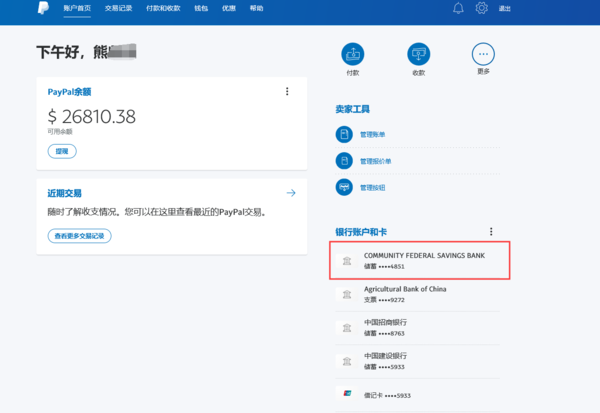The image size is (600, 413).
Task: Open 交易记录 menu item
Action: (x=118, y=8)
